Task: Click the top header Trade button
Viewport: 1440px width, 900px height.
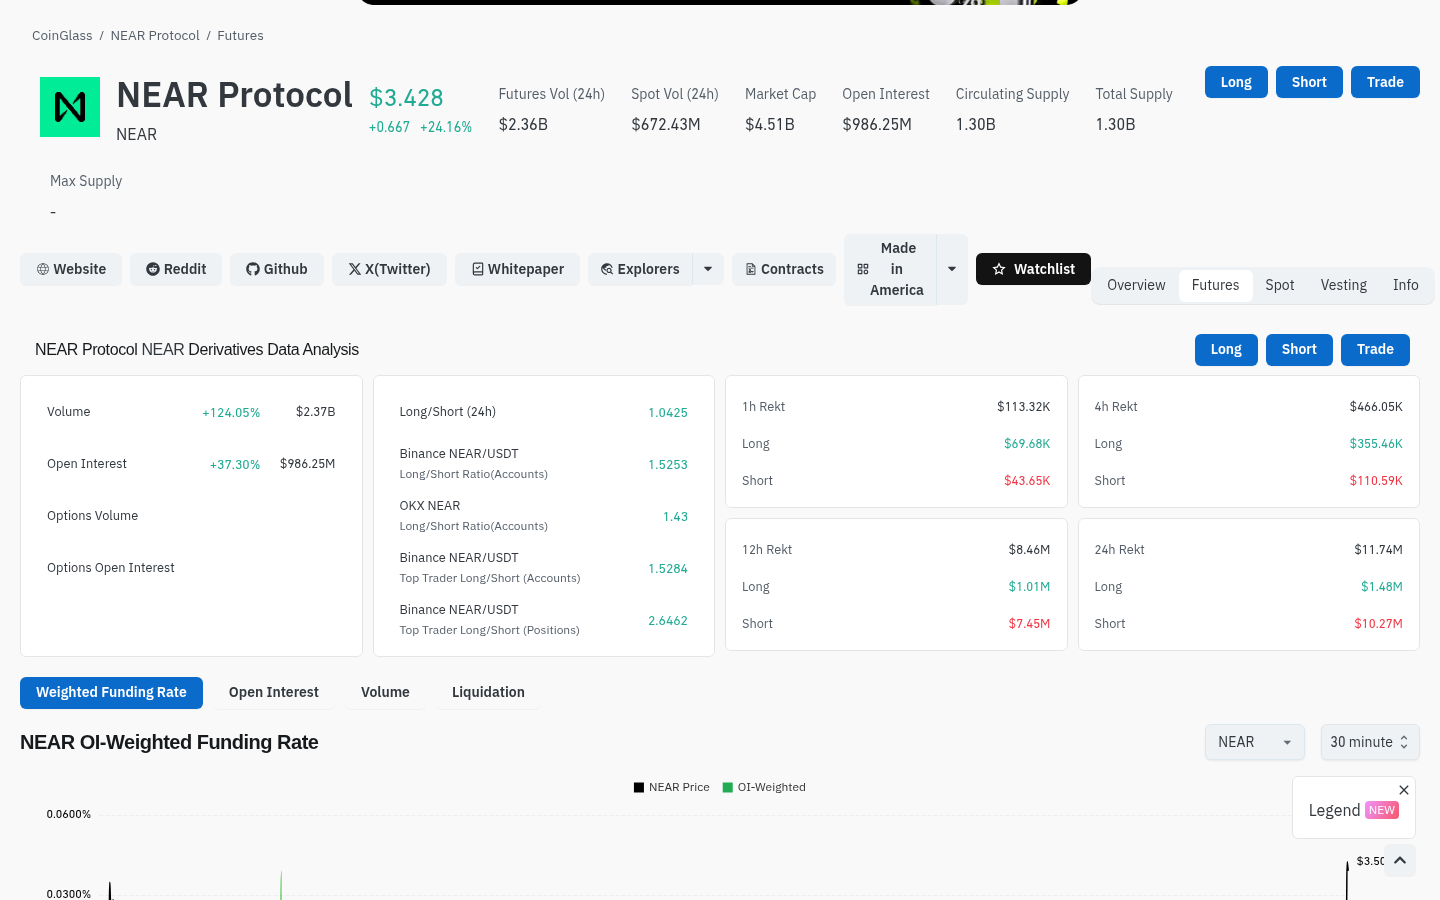Action: (x=1385, y=82)
